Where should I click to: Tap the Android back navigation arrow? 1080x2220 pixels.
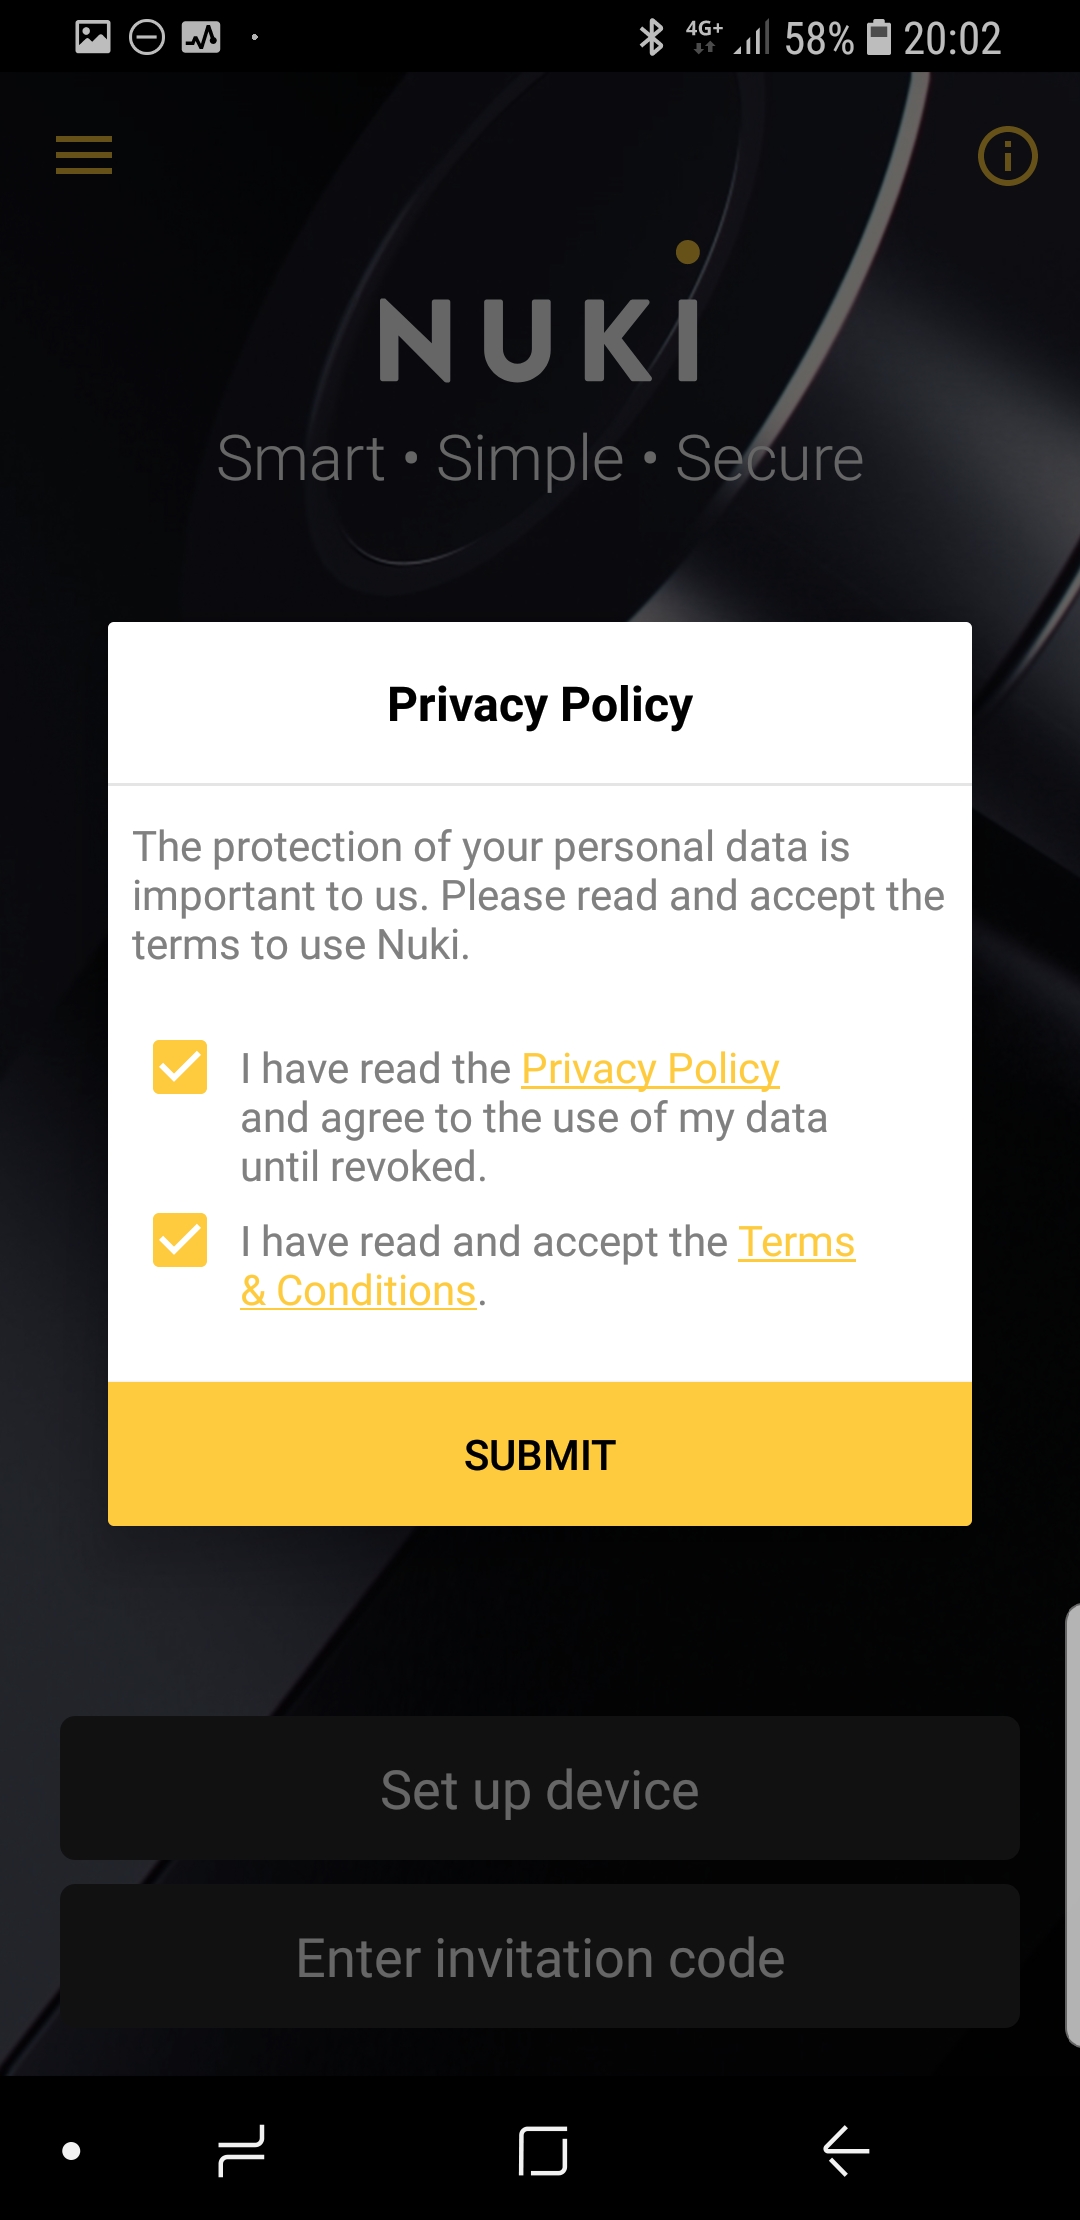[846, 2150]
